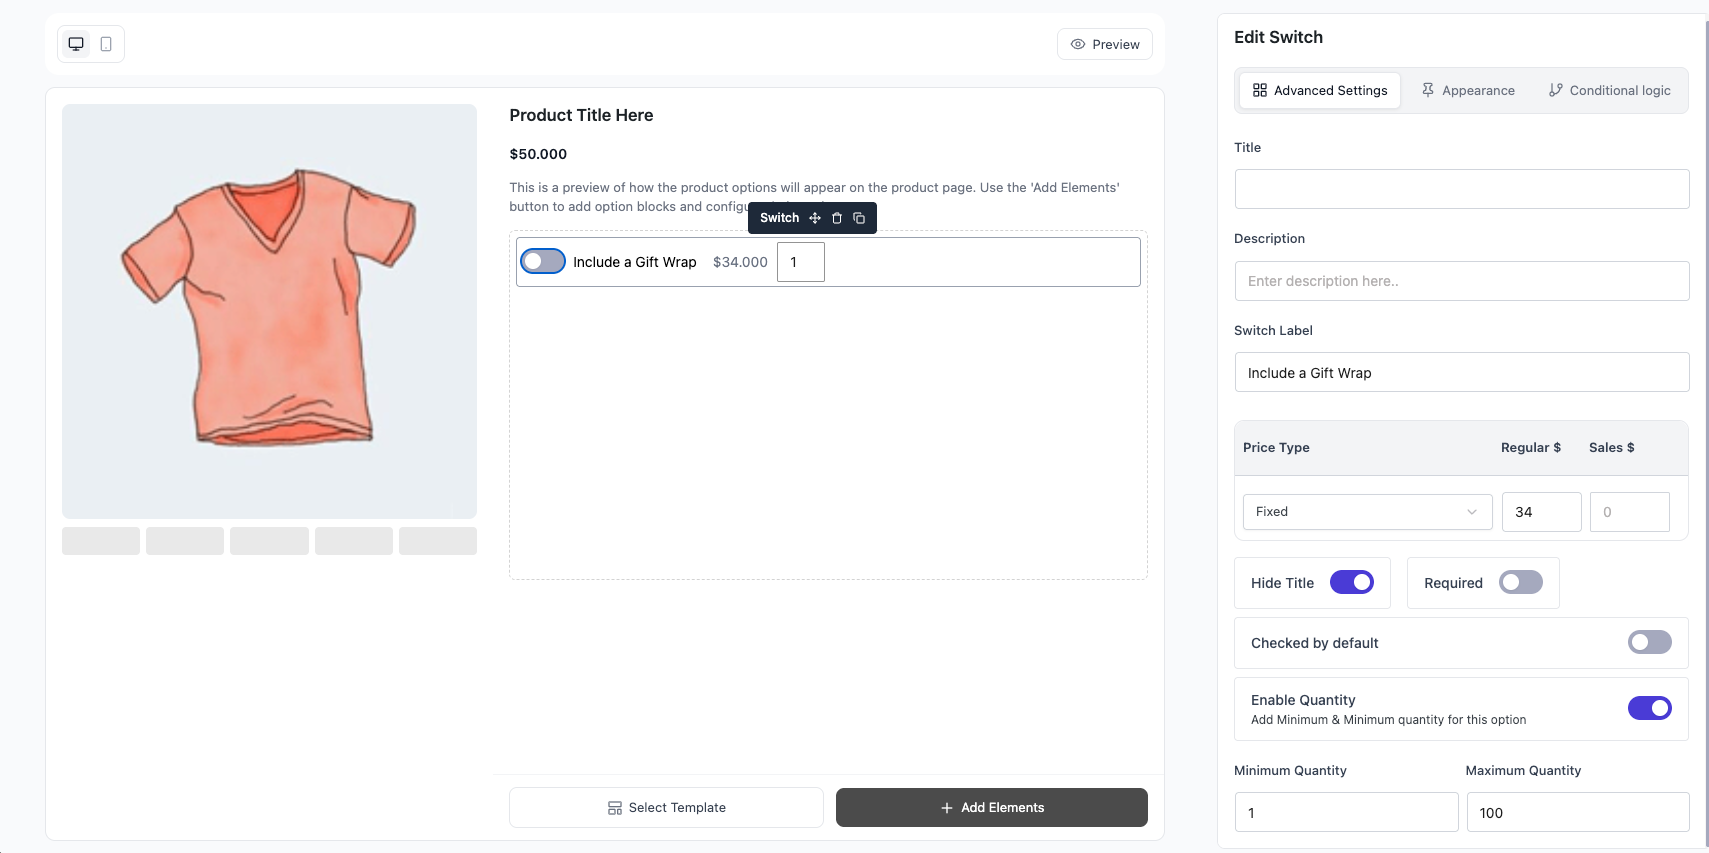Select the last gallery thumbnail placeholder
Image resolution: width=1709 pixels, height=853 pixels.
tap(438, 541)
